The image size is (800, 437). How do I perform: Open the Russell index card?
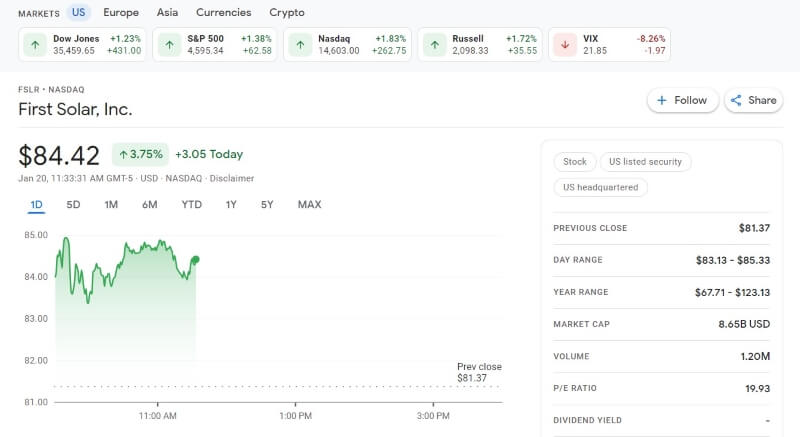coord(480,45)
